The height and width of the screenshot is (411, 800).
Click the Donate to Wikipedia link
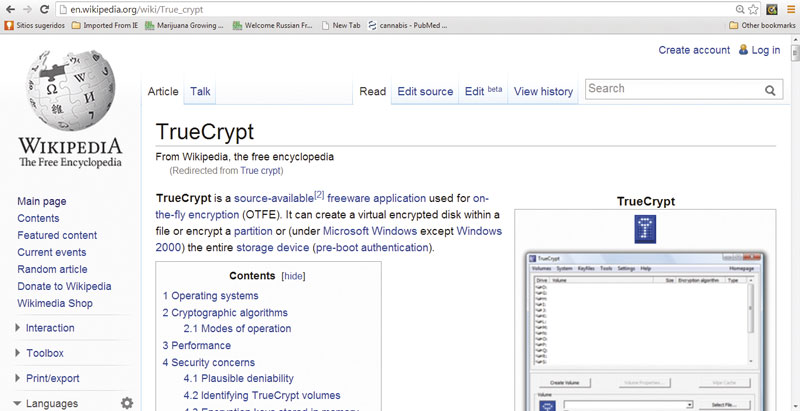(x=64, y=286)
